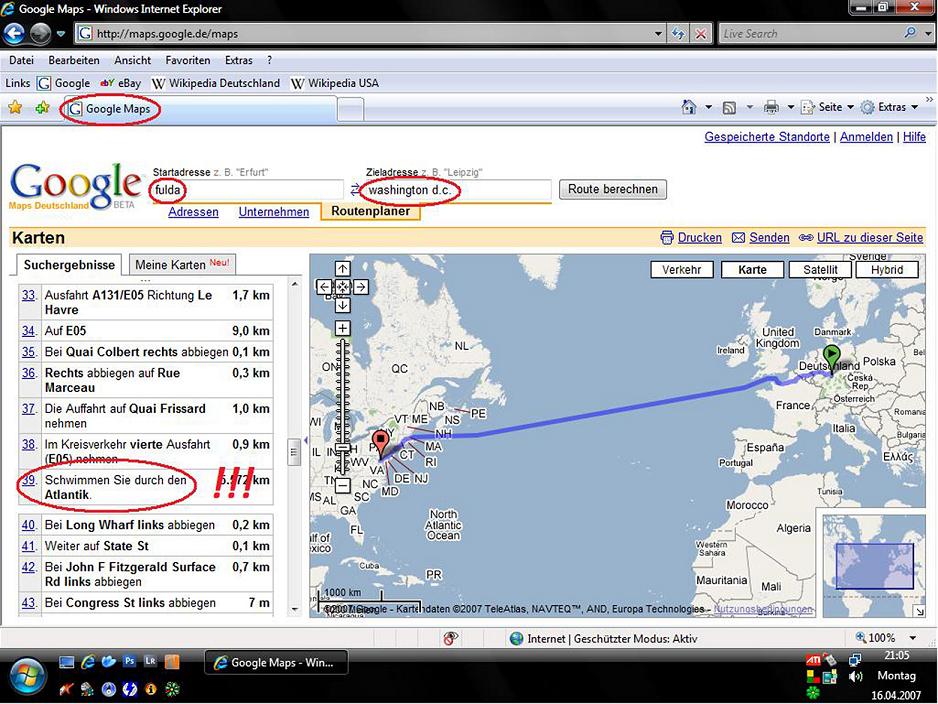The height and width of the screenshot is (704, 938).
Task: Open the Seite toolbar menu
Action: [x=827, y=107]
